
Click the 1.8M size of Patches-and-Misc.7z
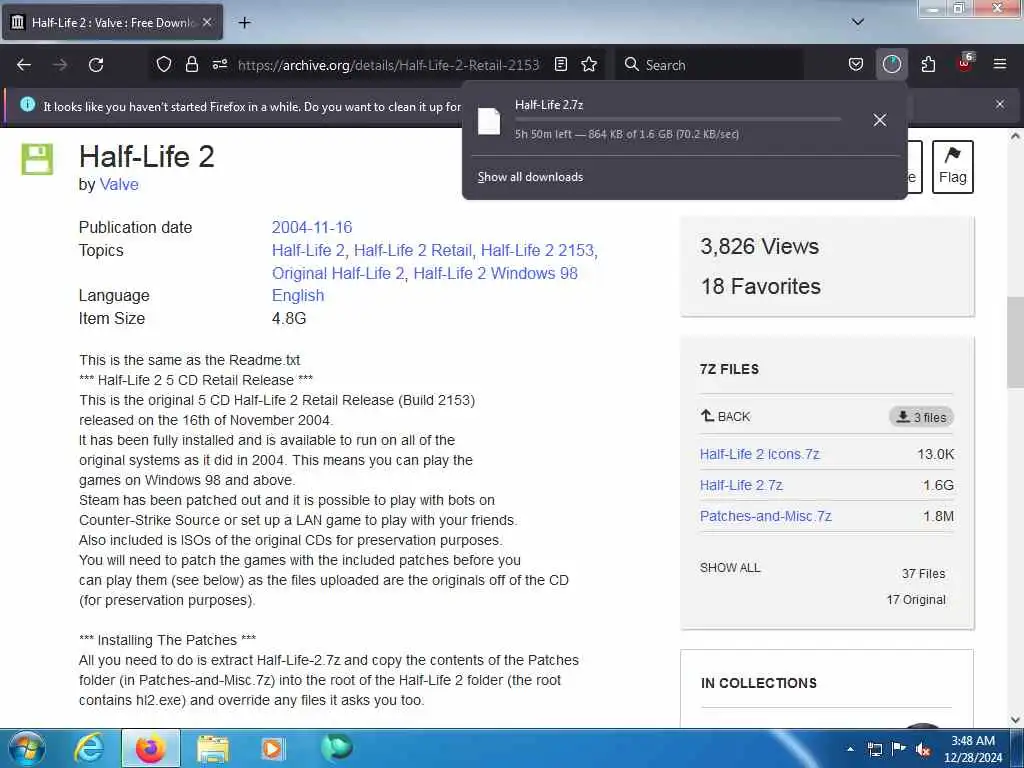click(x=938, y=516)
